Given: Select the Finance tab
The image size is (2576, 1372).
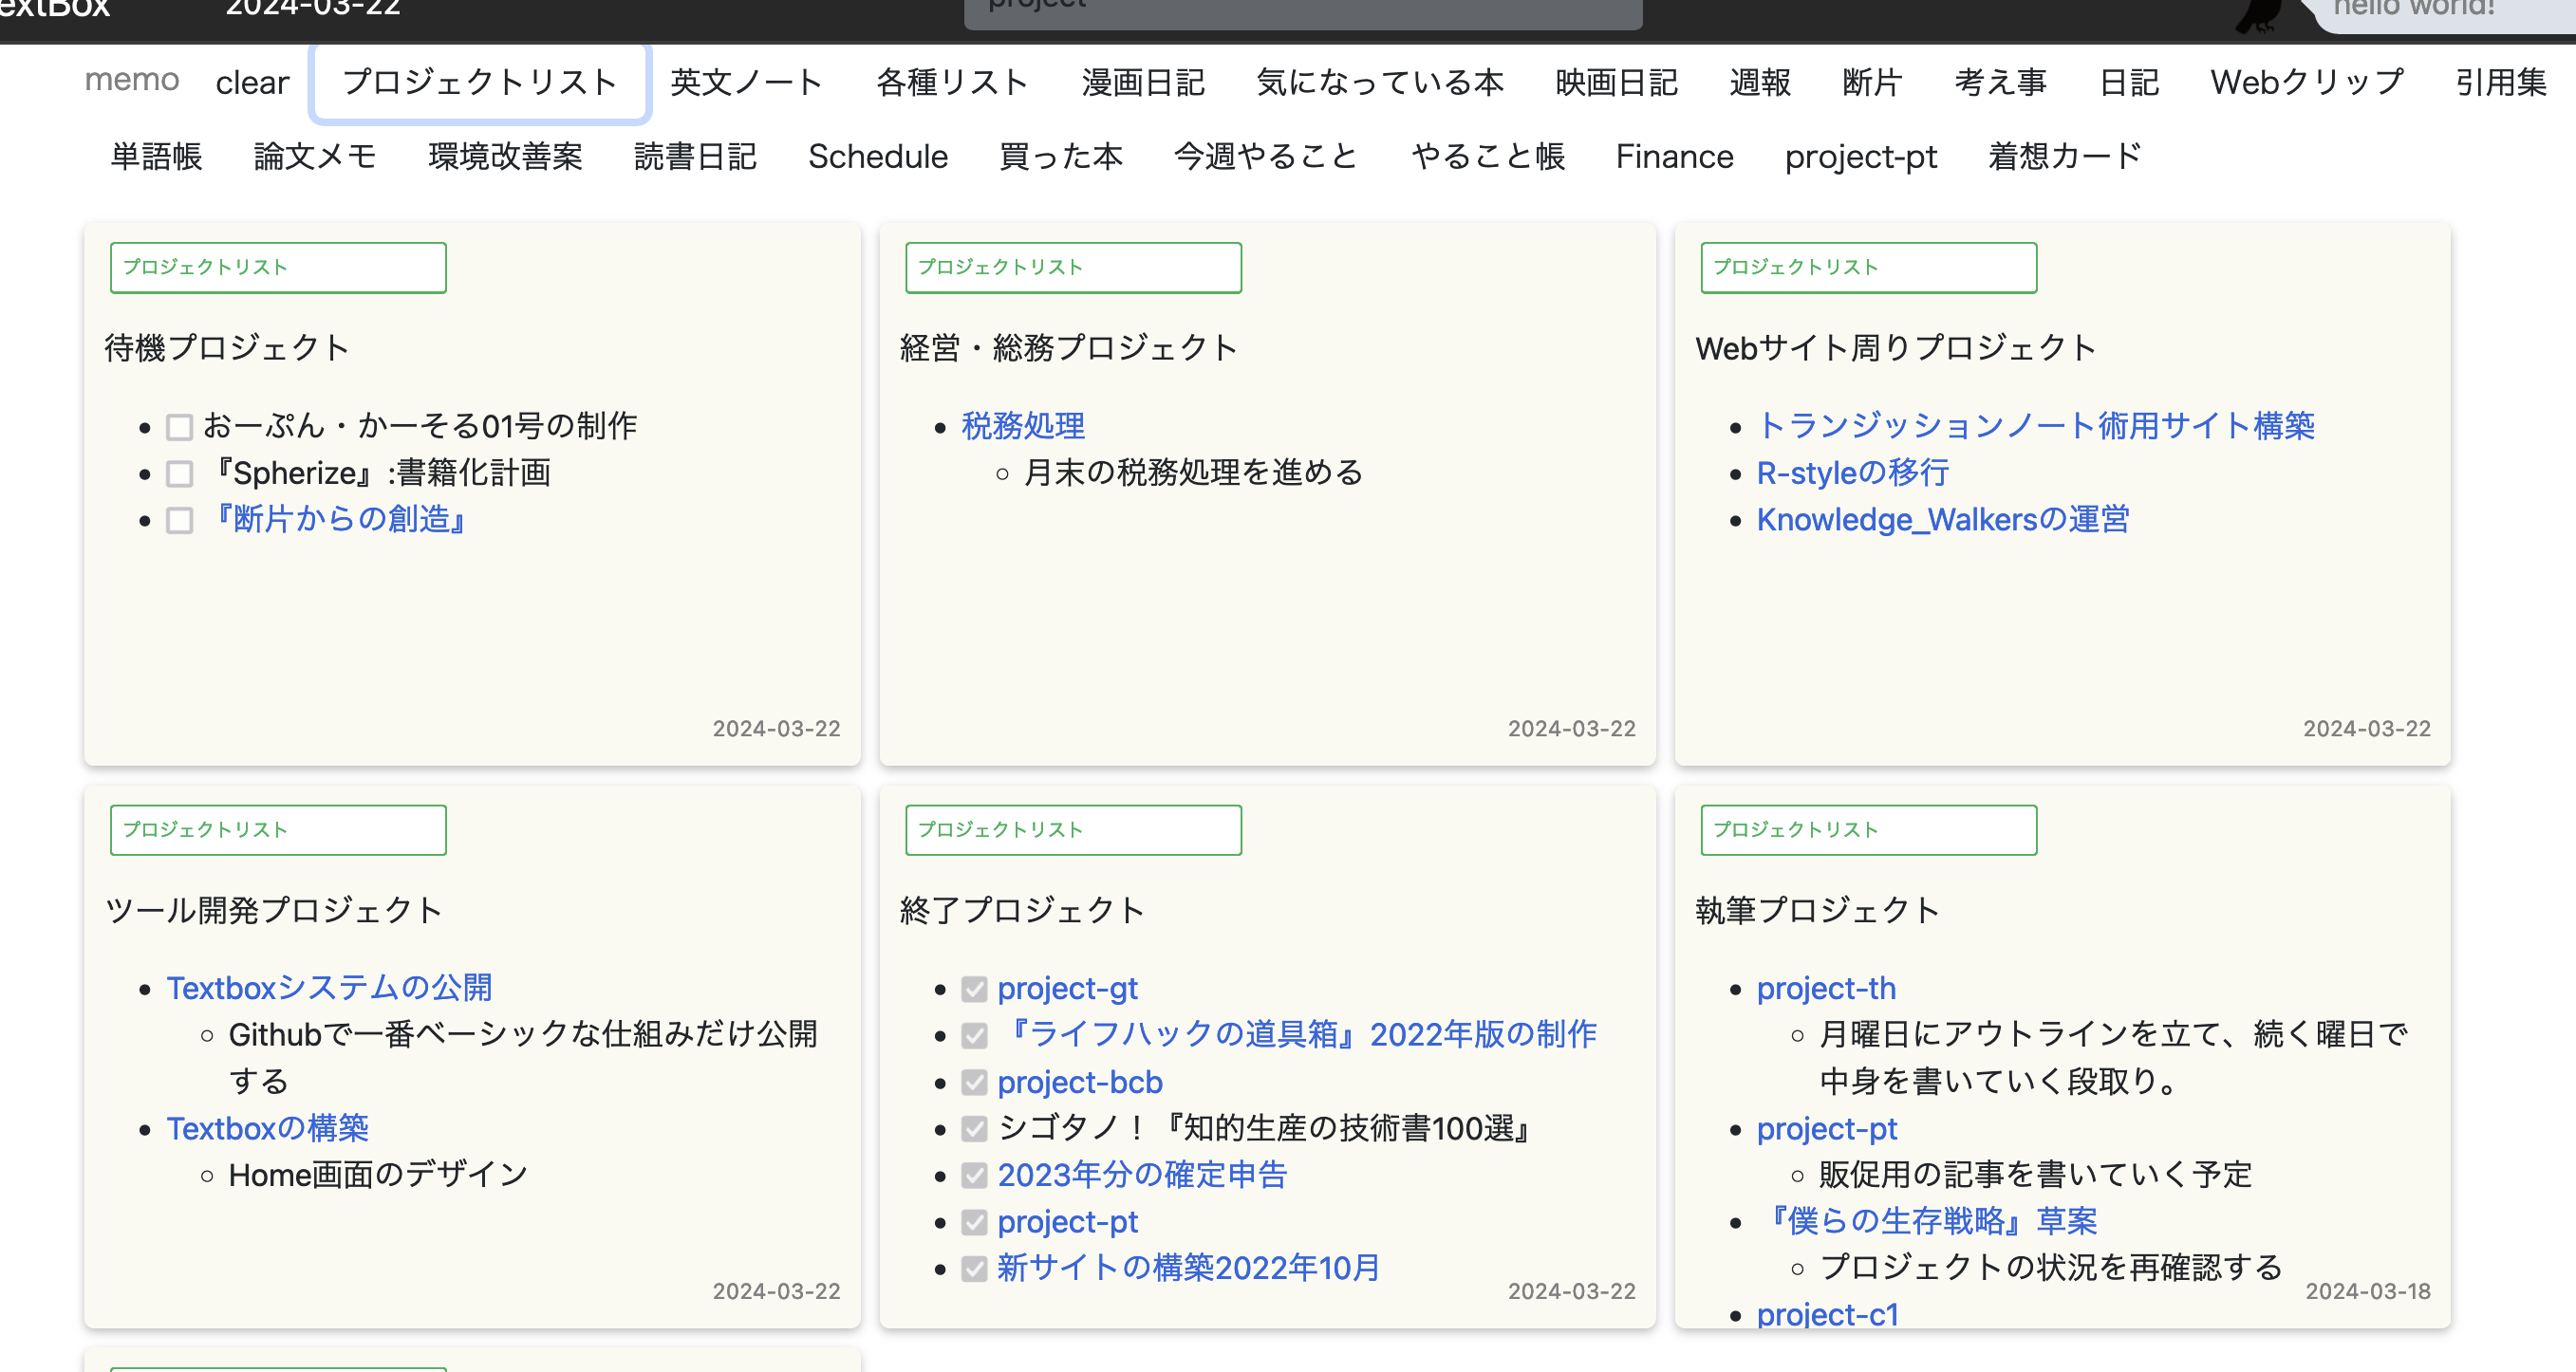Looking at the screenshot, I should [1673, 156].
